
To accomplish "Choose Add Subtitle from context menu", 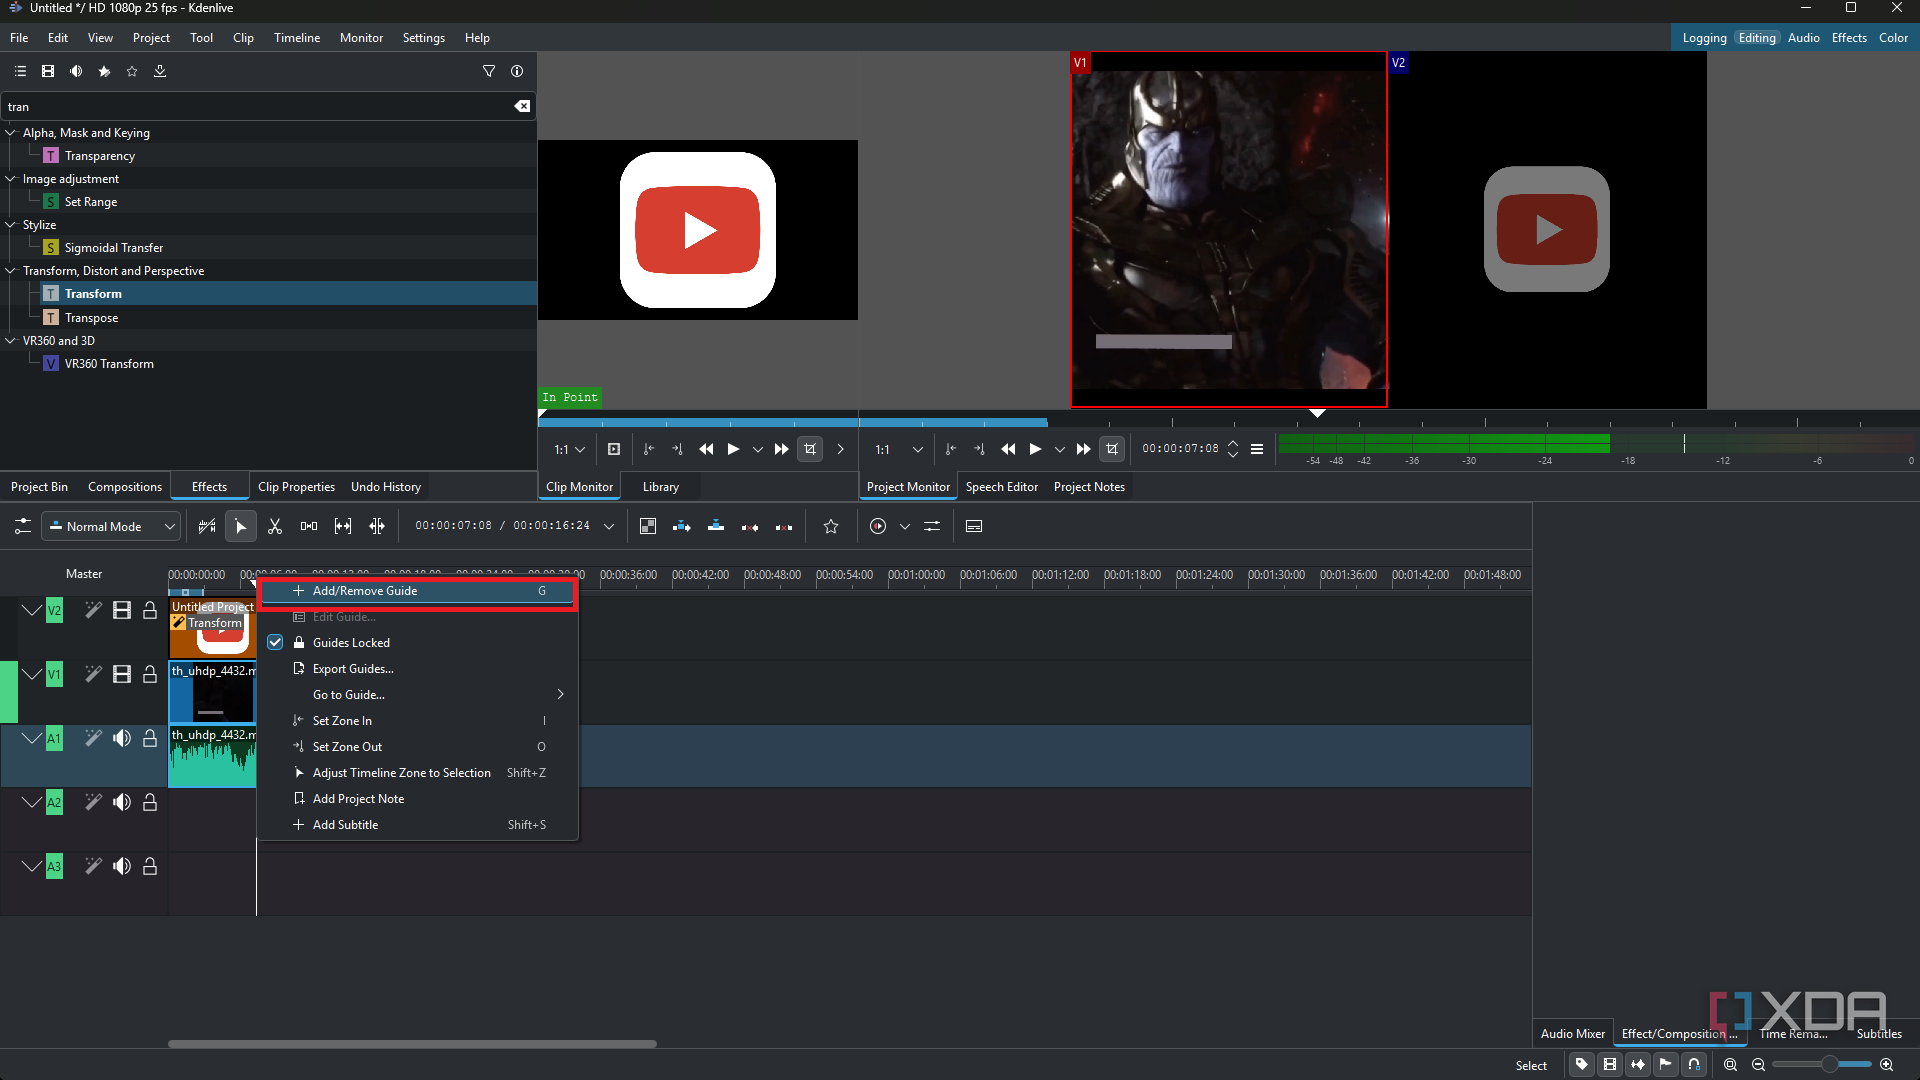I will tap(418, 825).
